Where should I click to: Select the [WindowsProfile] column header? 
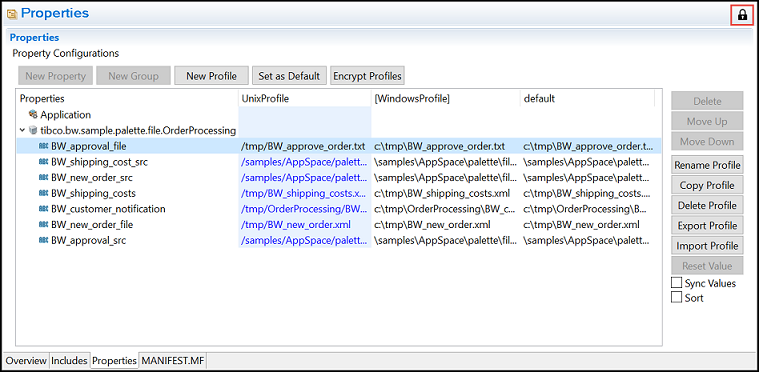445,98
